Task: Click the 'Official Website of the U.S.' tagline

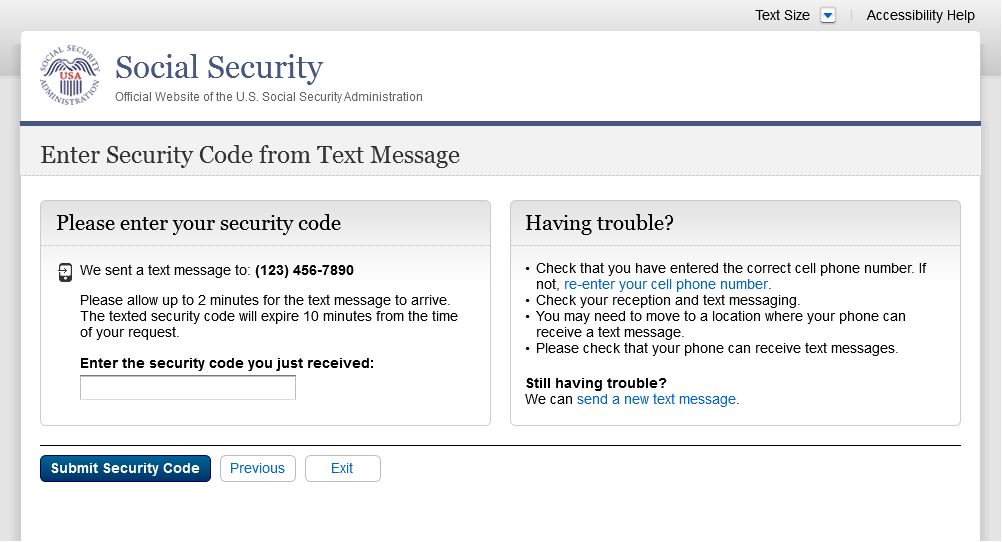Action: click(268, 97)
